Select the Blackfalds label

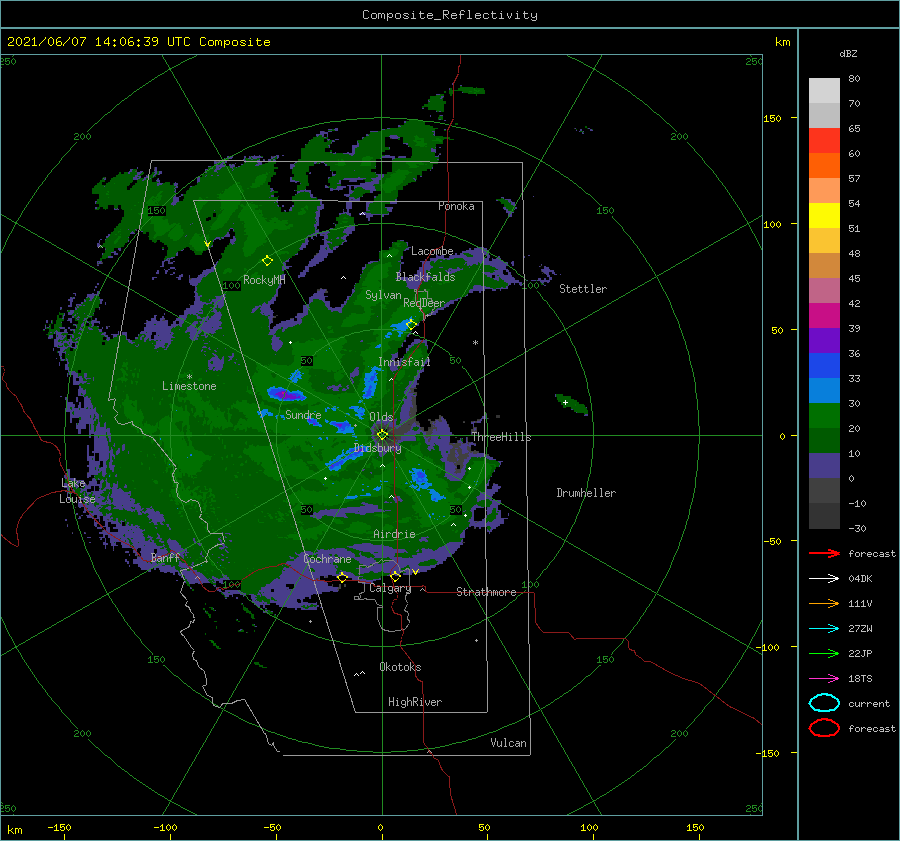(425, 277)
